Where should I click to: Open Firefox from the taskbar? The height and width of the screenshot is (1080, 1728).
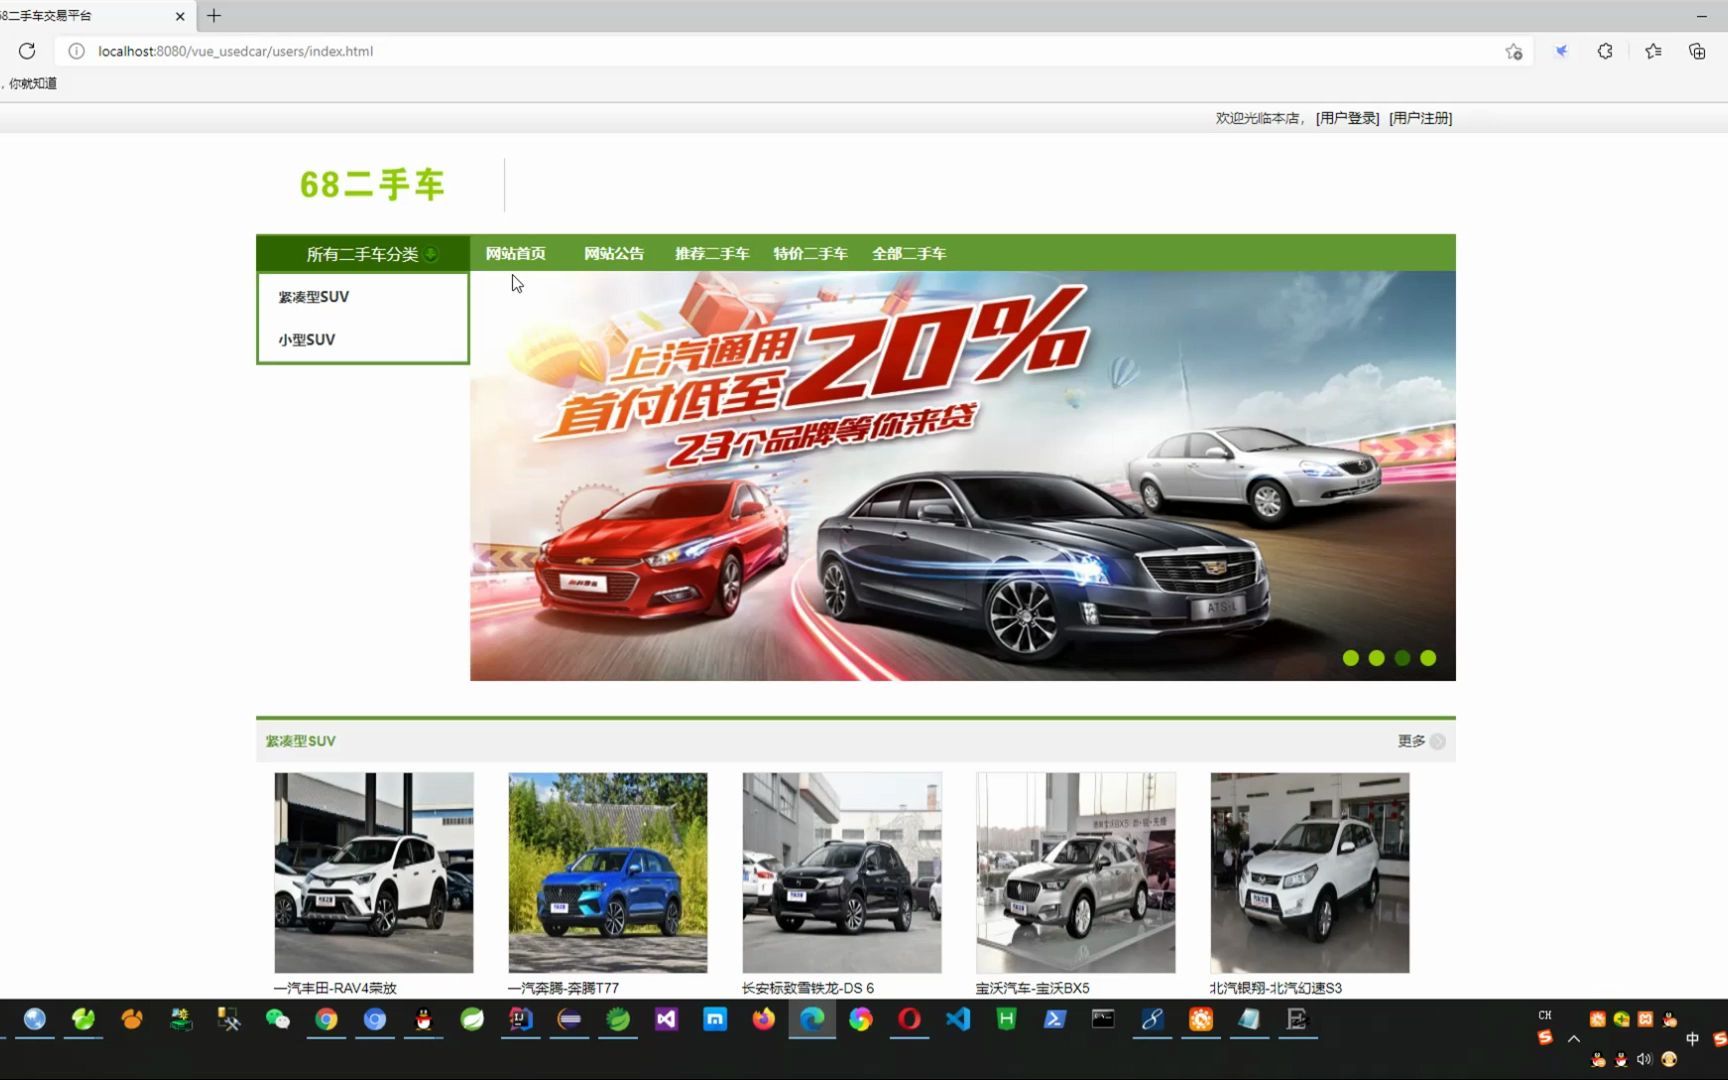pyautogui.click(x=764, y=1019)
